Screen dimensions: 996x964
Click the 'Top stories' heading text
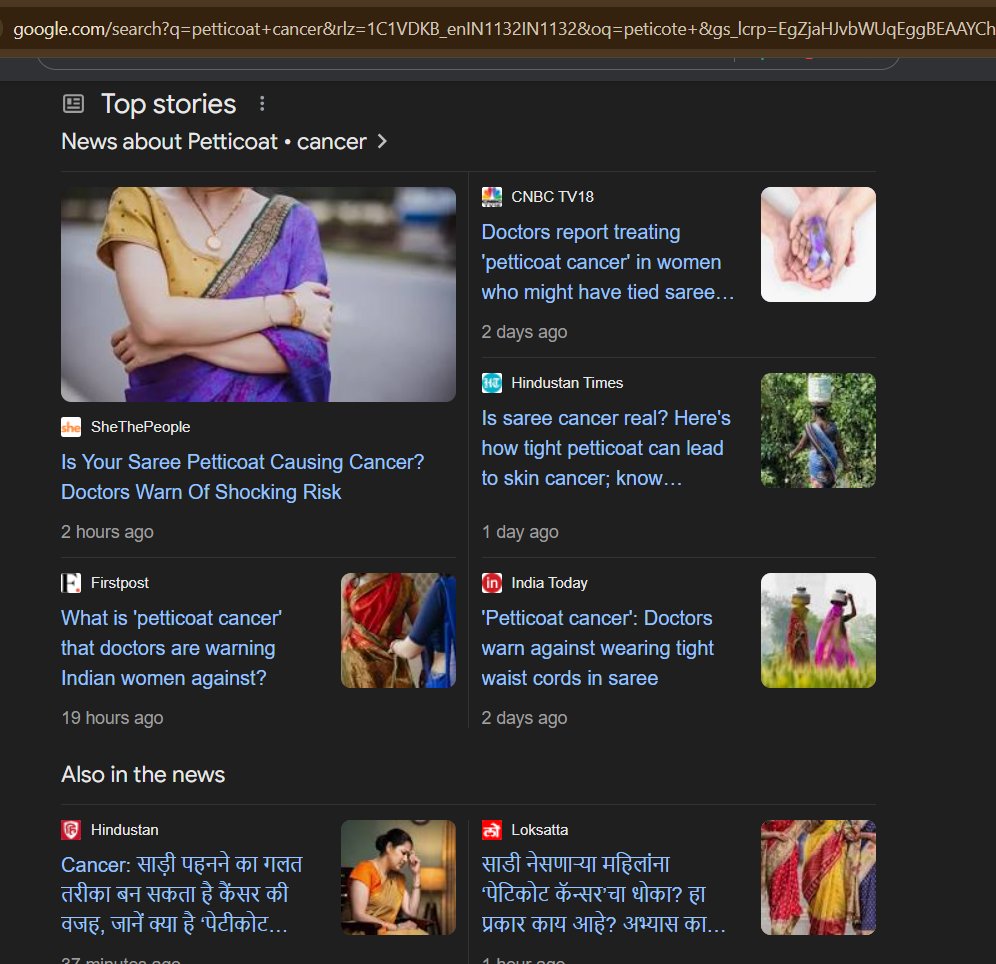click(x=168, y=104)
